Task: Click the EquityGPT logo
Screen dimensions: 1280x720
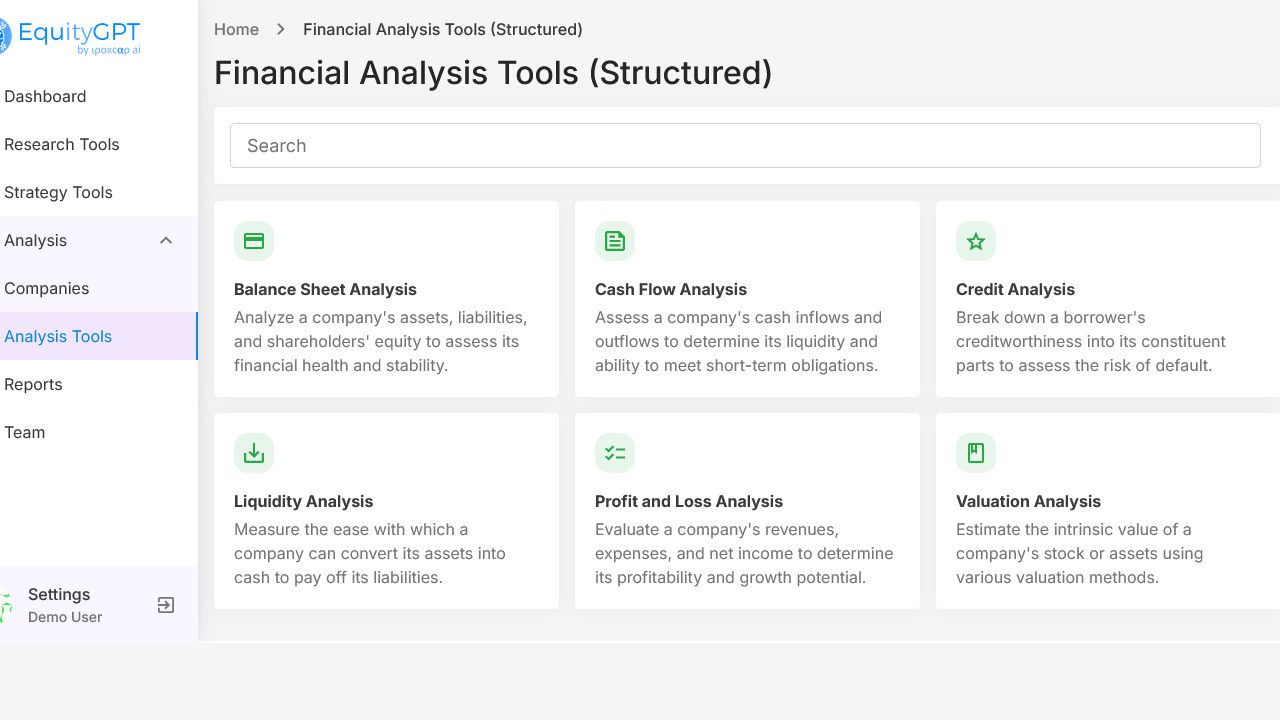Action: pos(68,36)
